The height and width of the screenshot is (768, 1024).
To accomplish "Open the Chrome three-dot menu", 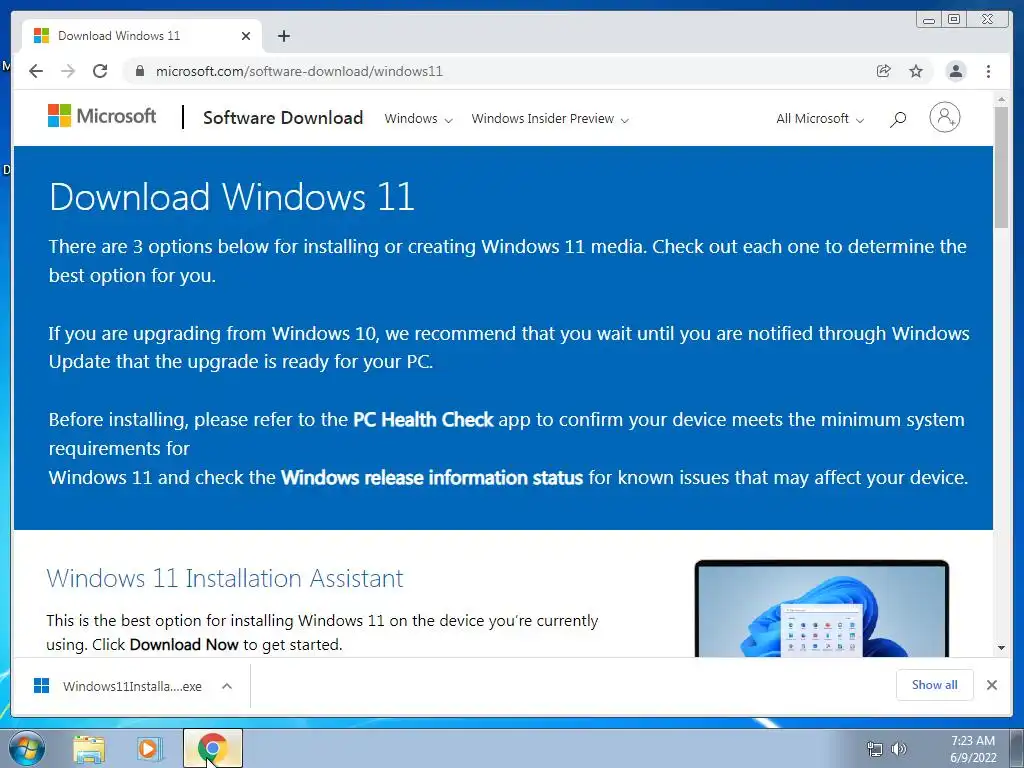I will point(989,71).
